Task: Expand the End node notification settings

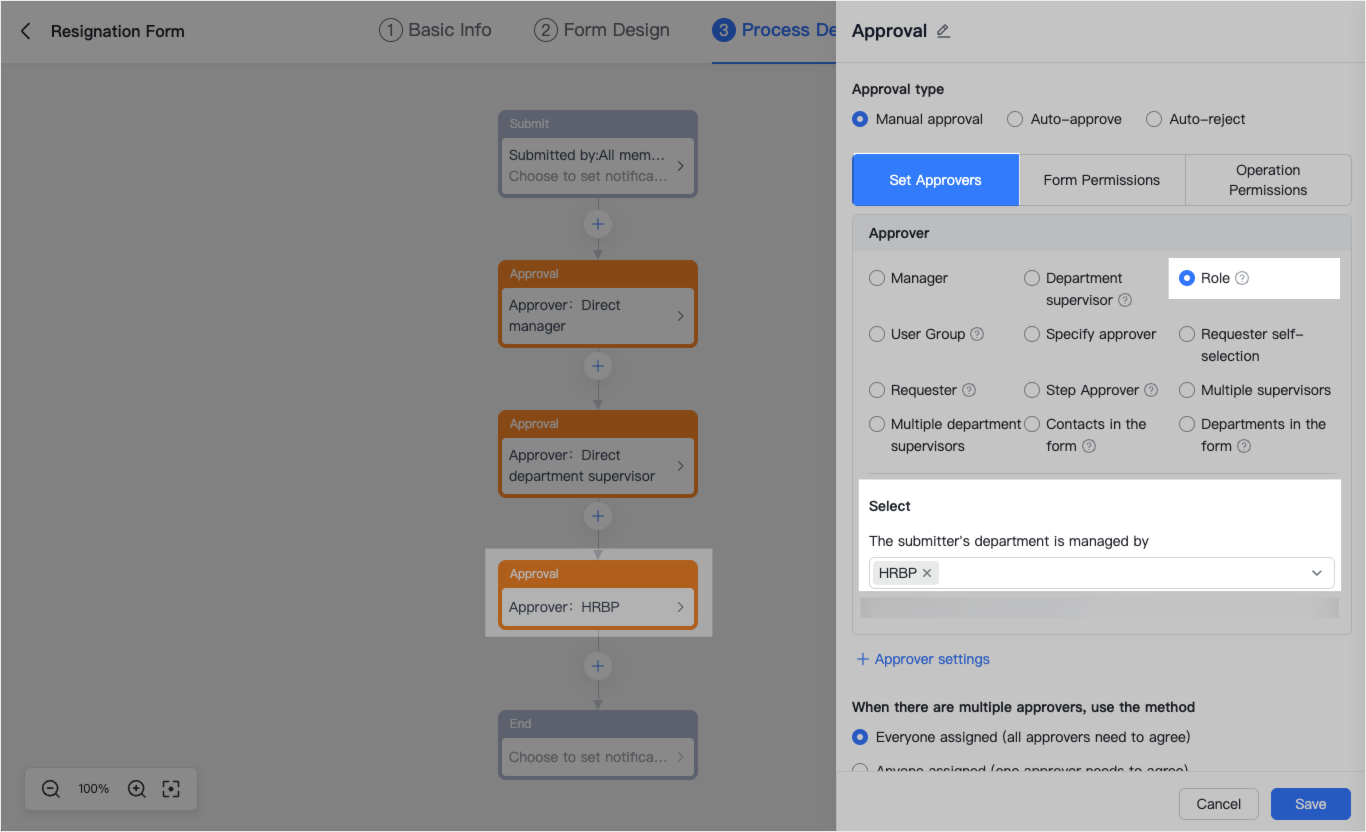Action: (681, 757)
